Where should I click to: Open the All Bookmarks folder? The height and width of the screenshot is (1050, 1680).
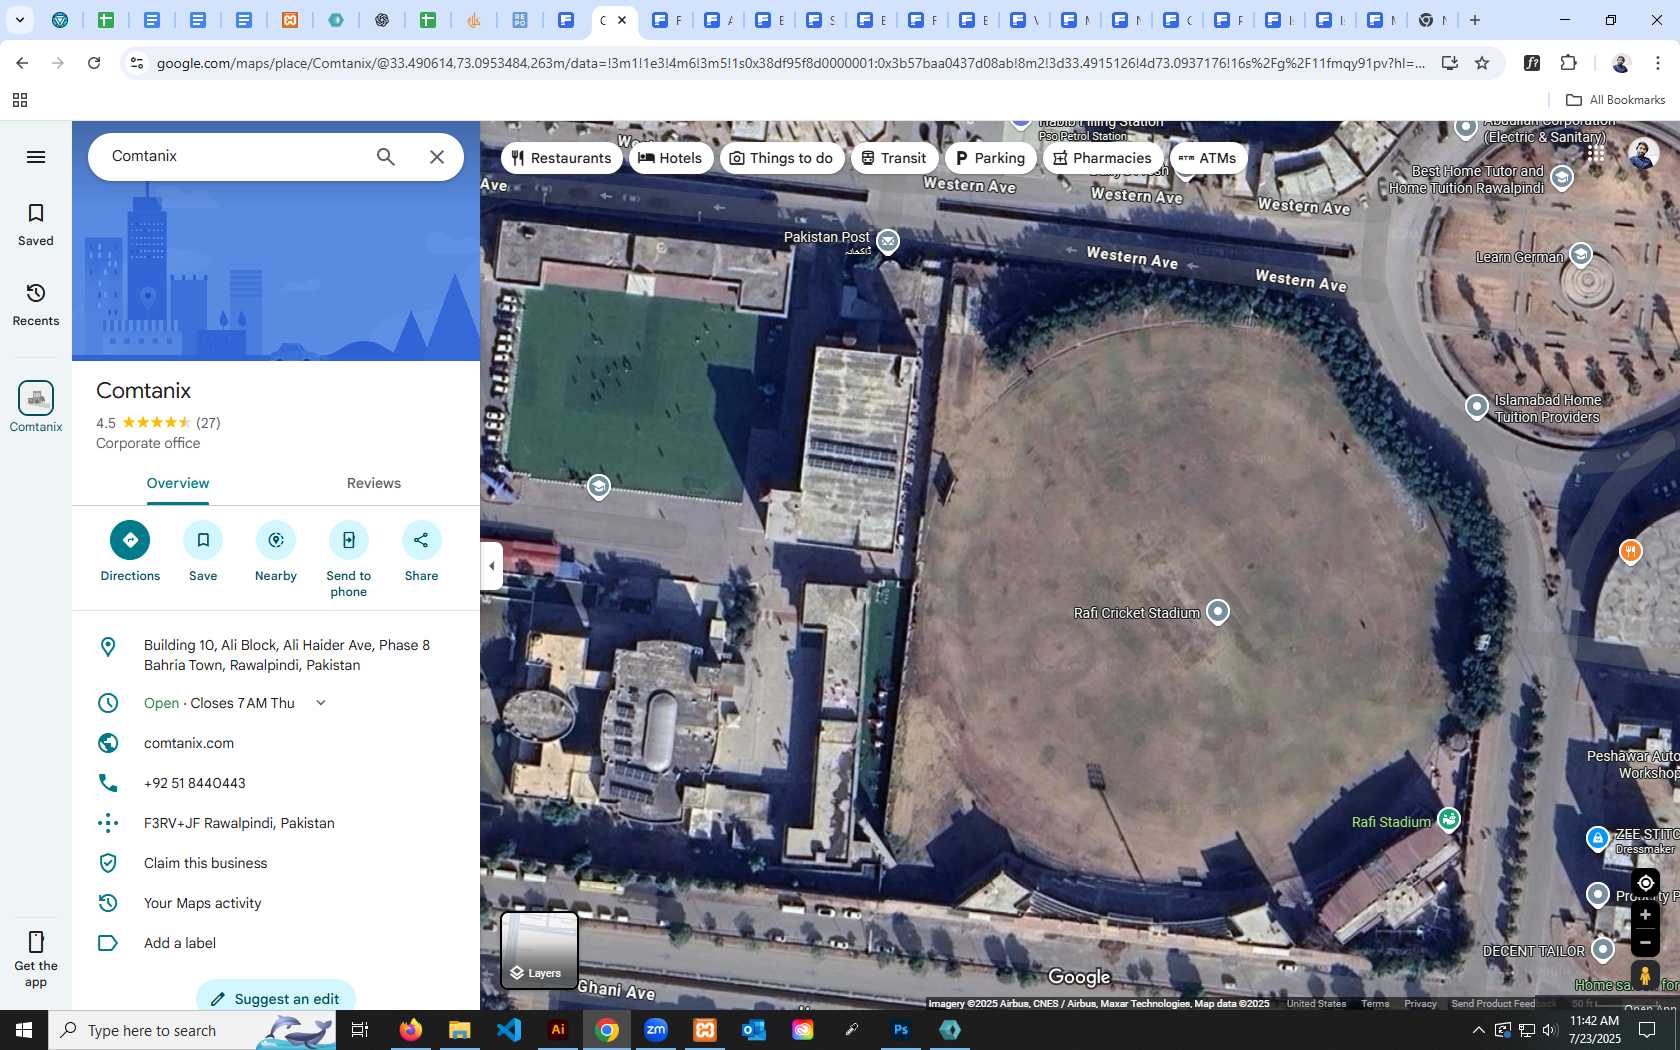click(1615, 100)
